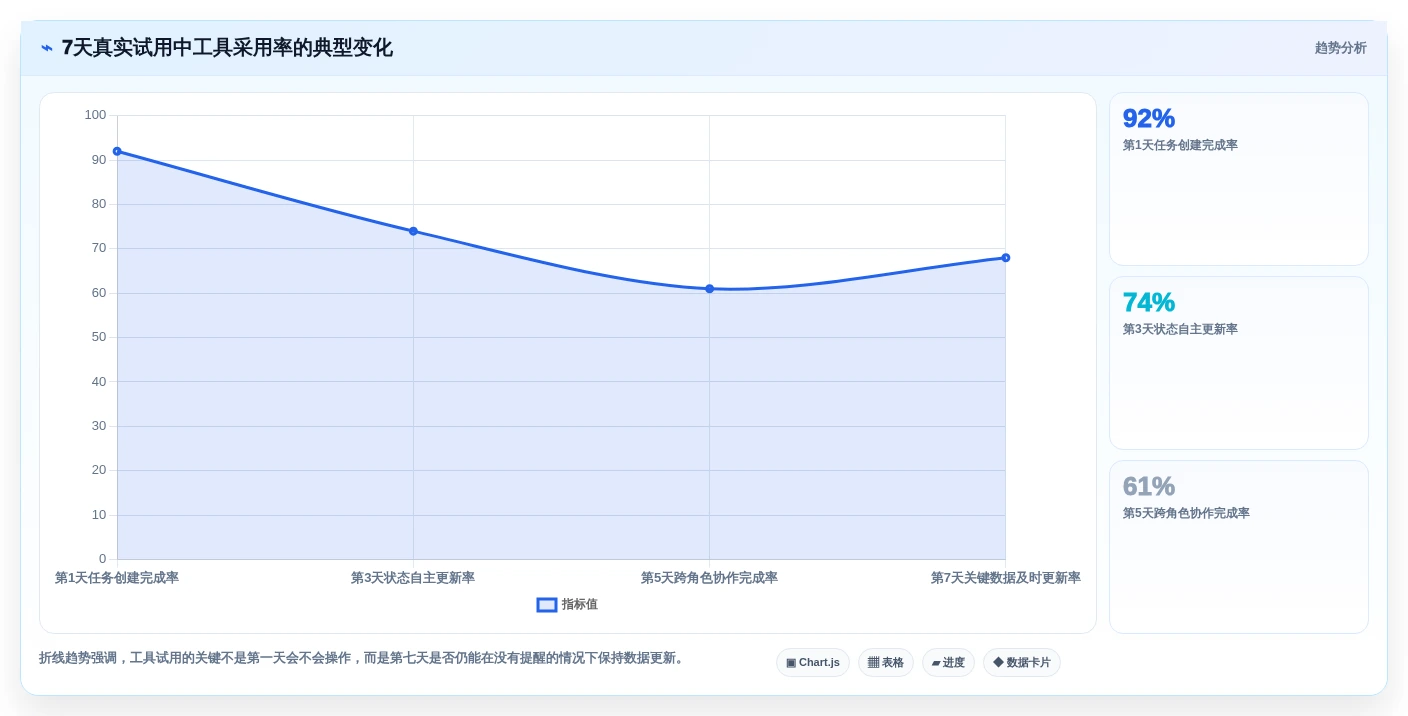Image resolution: width=1408 pixels, height=716 pixels.
Task: Click the 74% stat value
Action: [x=1149, y=302]
